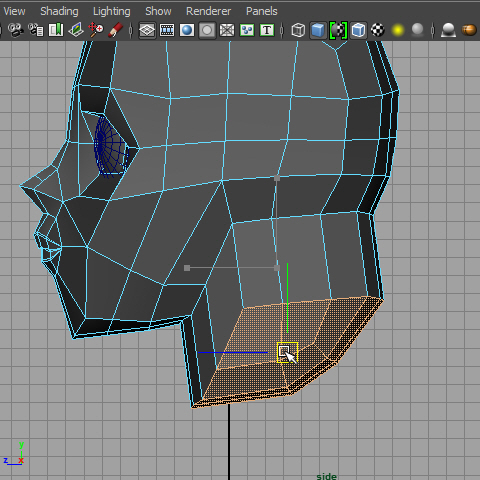Select the 2D Pan/Zoom icon

tap(96, 30)
